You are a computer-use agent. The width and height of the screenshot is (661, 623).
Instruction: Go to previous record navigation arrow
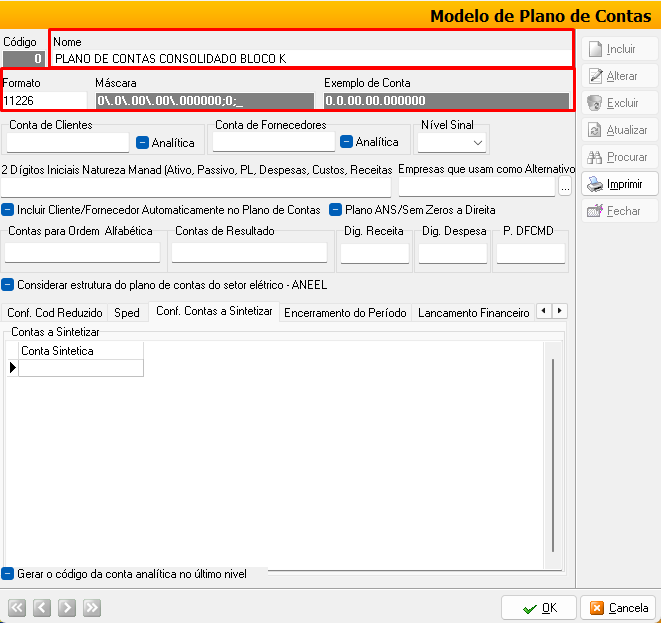pos(42,607)
